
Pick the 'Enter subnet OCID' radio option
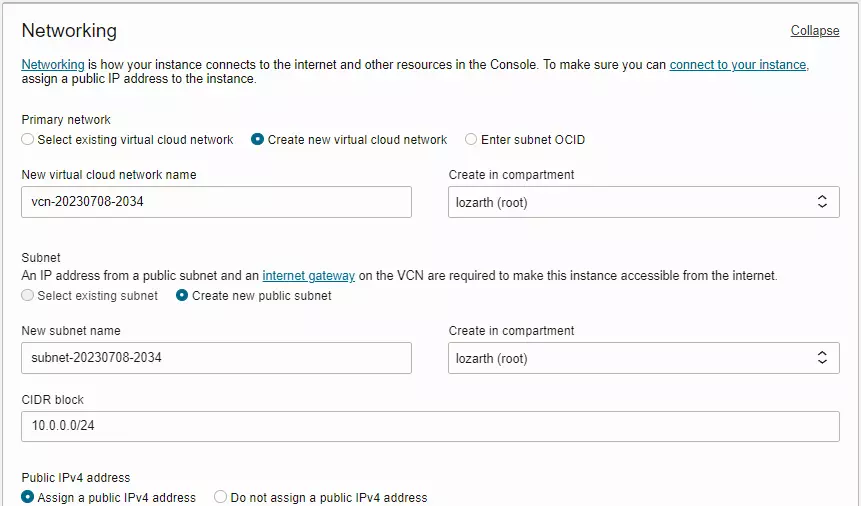[x=471, y=140]
